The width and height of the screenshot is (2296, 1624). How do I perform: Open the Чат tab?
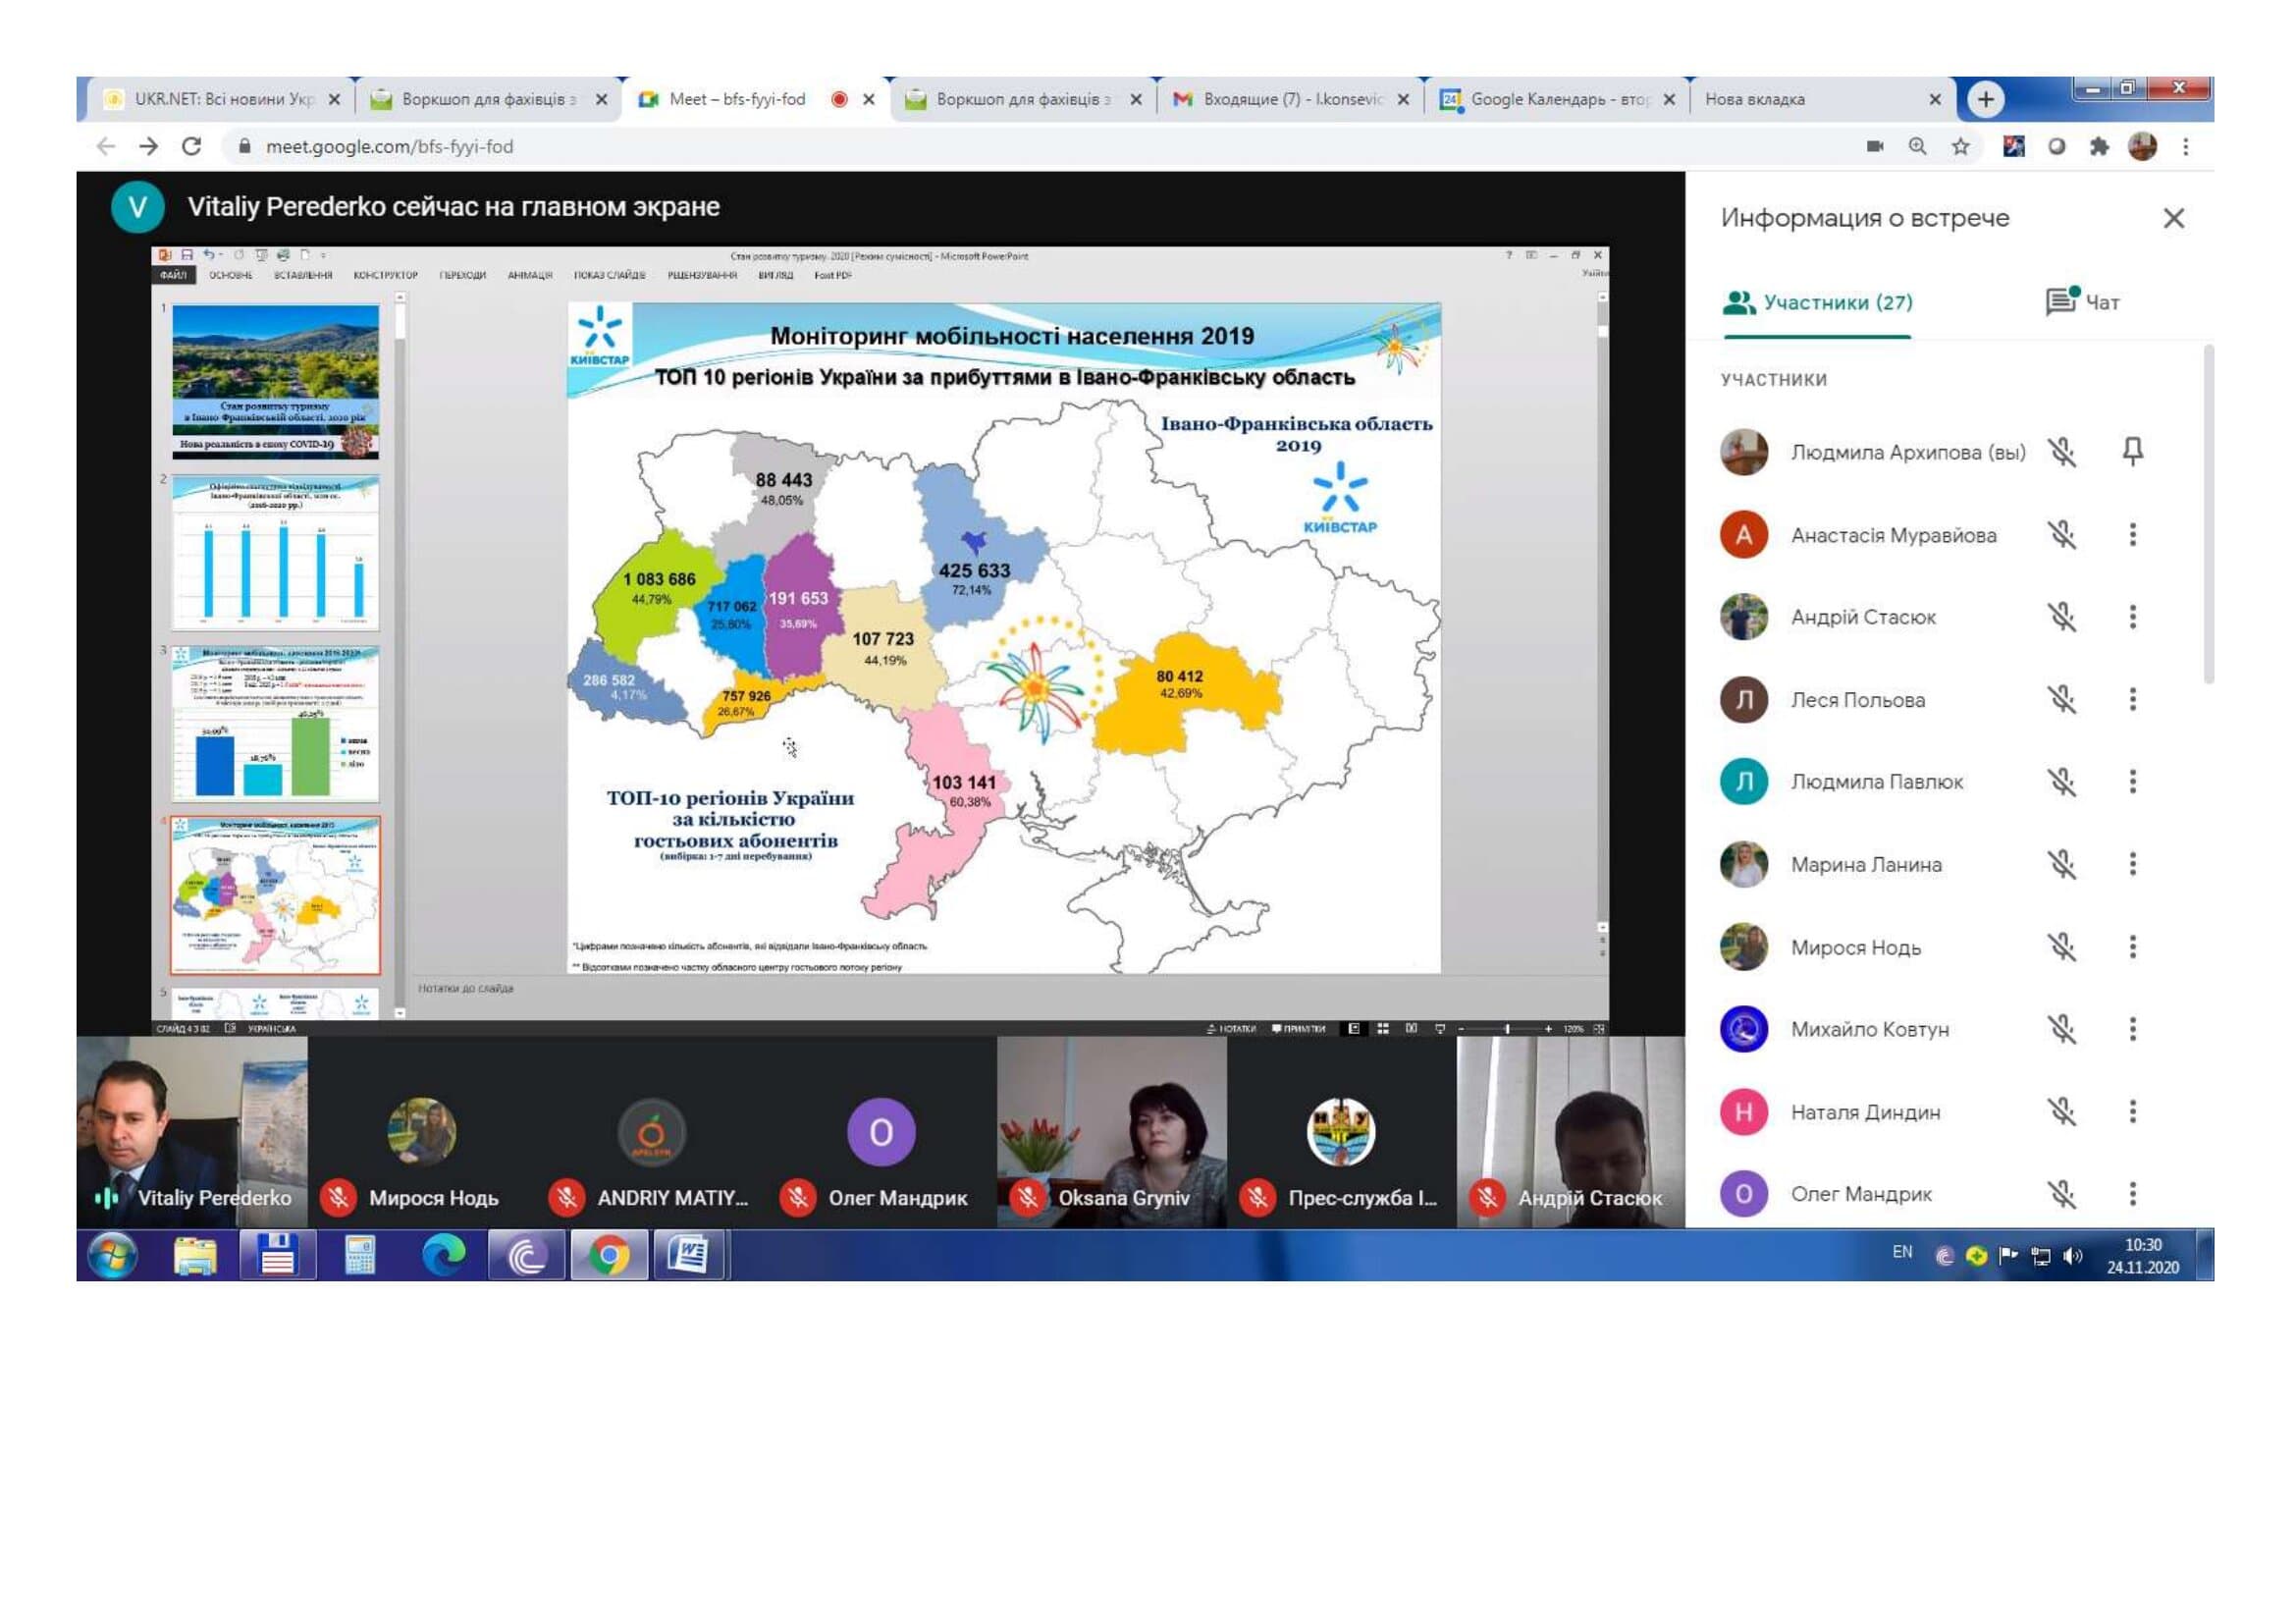click(x=2083, y=302)
